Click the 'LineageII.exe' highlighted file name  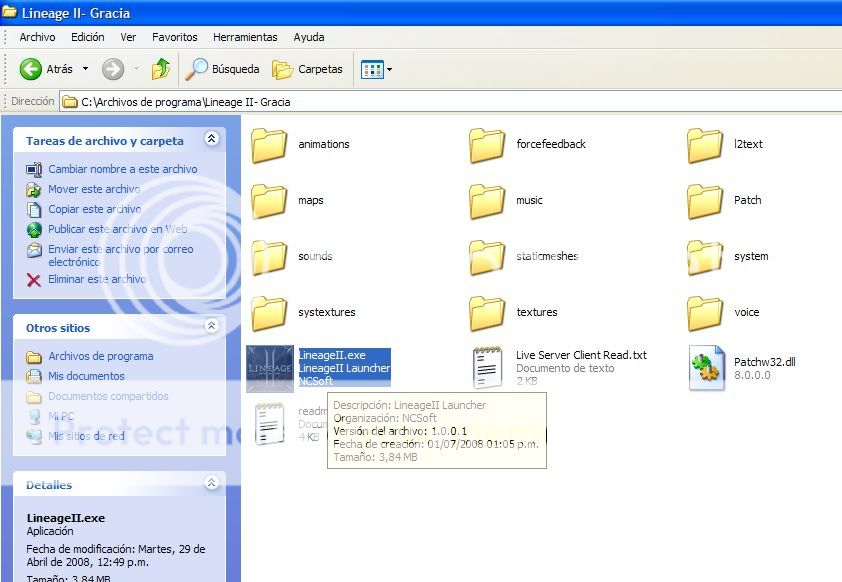tap(332, 355)
